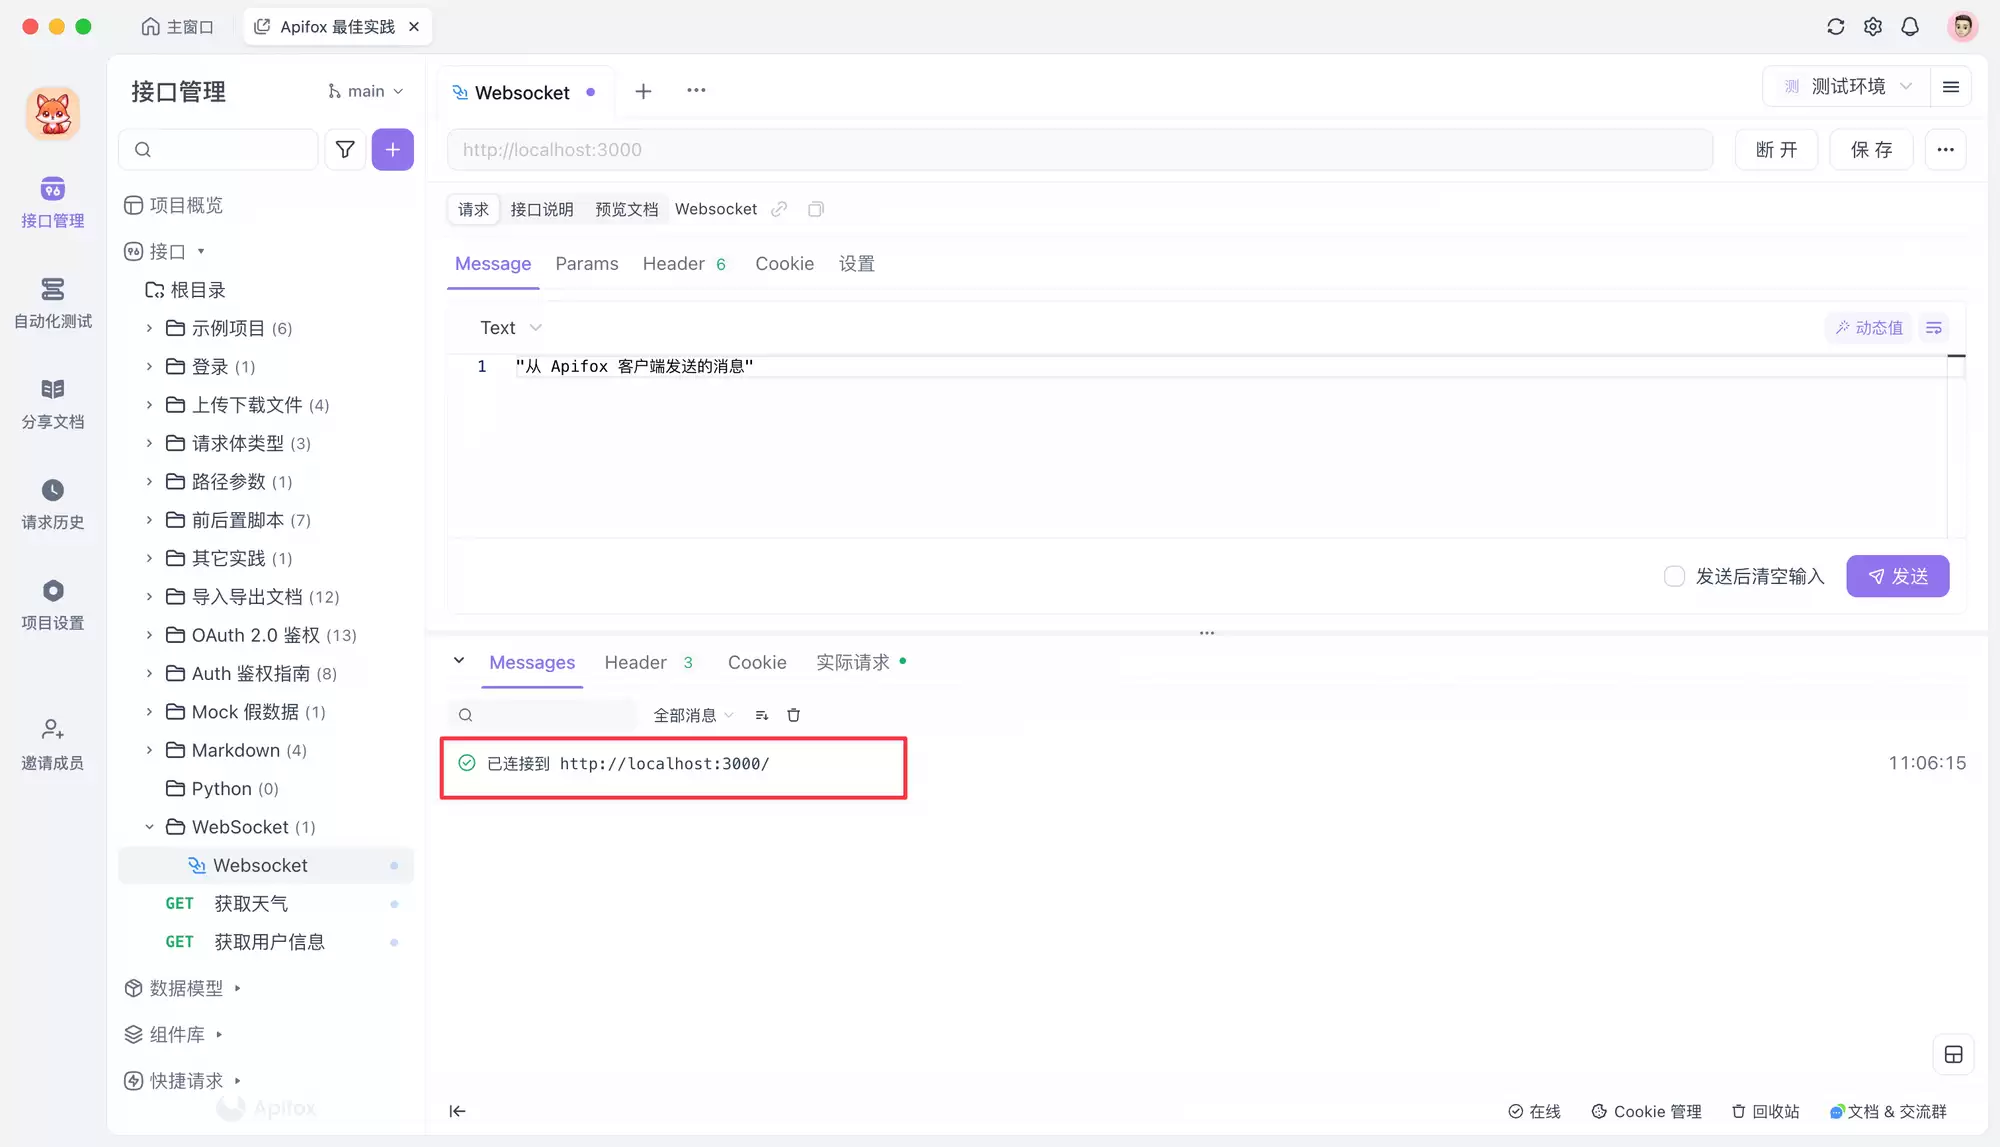This screenshot has width=2000, height=1147.
Task: Click the 动态值 button
Action: point(1869,328)
